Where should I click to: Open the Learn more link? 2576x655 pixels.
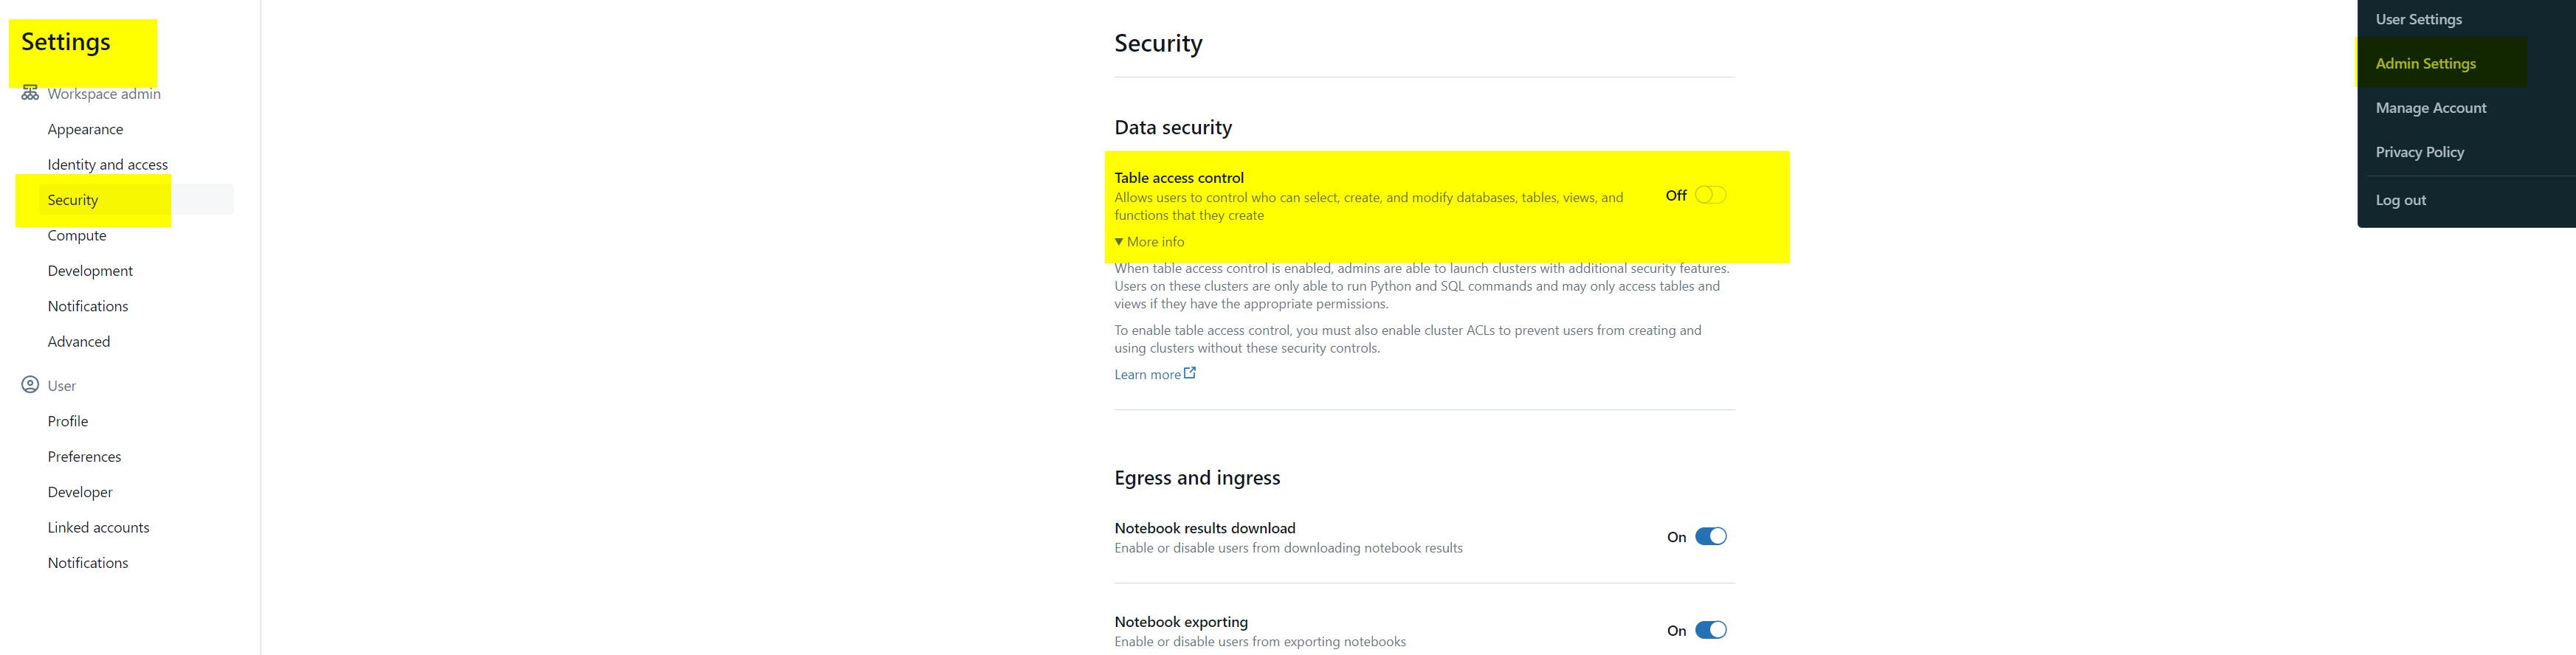(x=1147, y=374)
